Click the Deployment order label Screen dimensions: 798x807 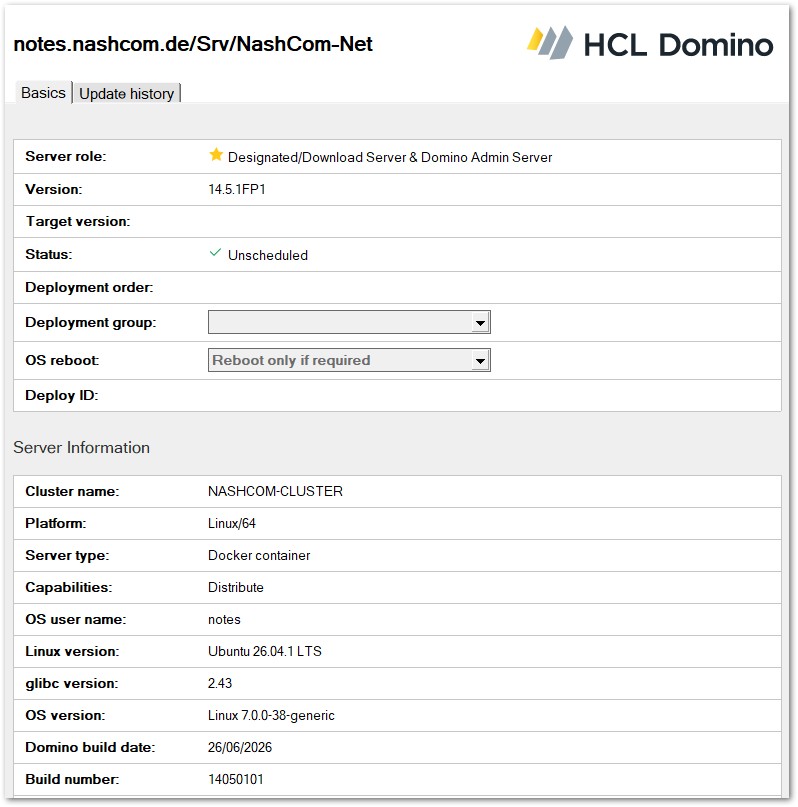click(89, 287)
